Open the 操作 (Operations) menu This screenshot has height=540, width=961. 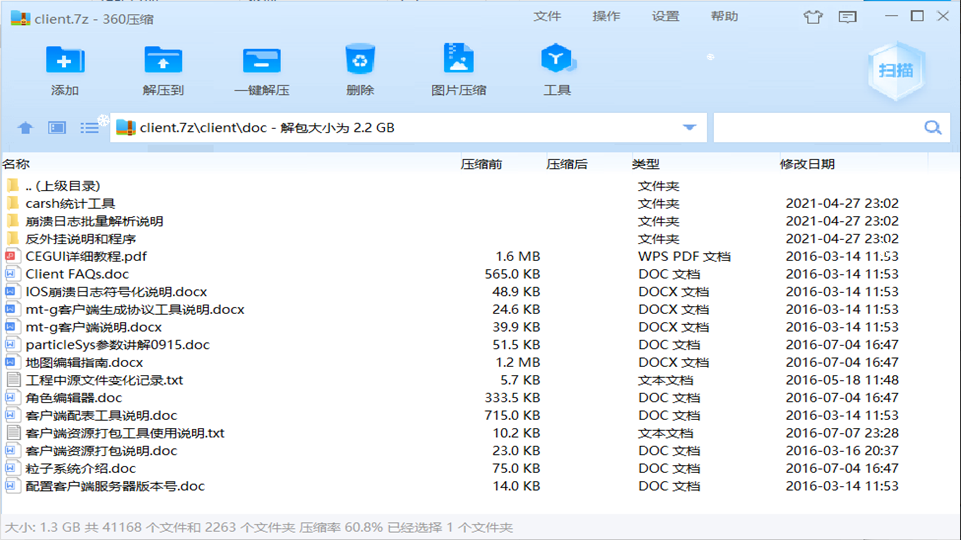pos(606,17)
